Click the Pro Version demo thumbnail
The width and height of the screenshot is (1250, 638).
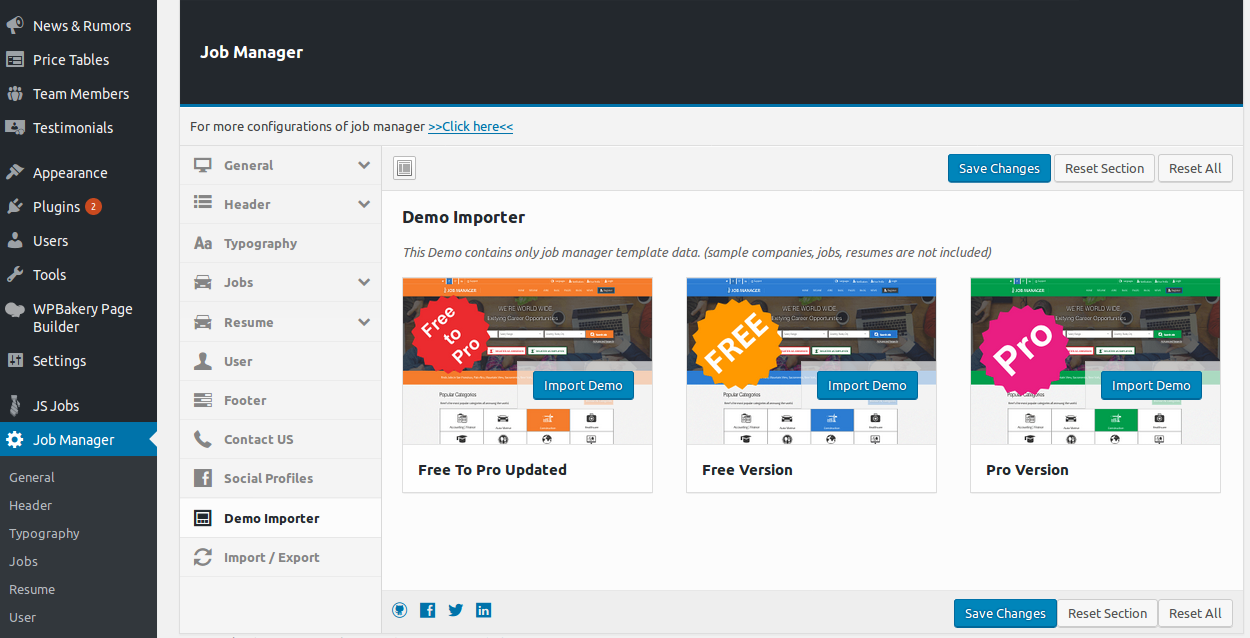[x=1095, y=361]
